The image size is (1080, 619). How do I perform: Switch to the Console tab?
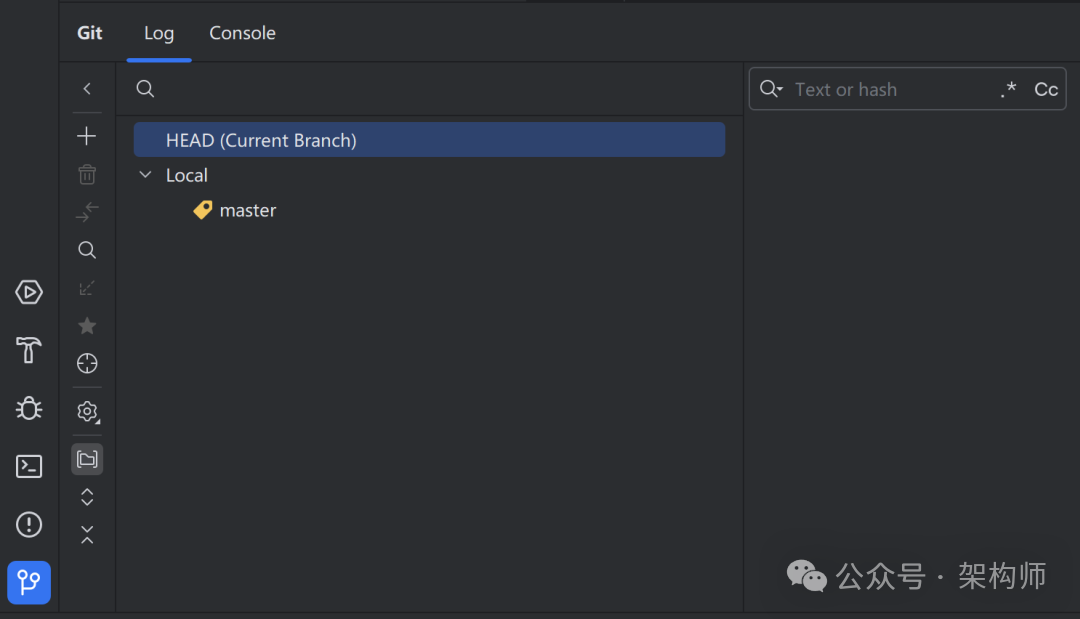pos(242,33)
